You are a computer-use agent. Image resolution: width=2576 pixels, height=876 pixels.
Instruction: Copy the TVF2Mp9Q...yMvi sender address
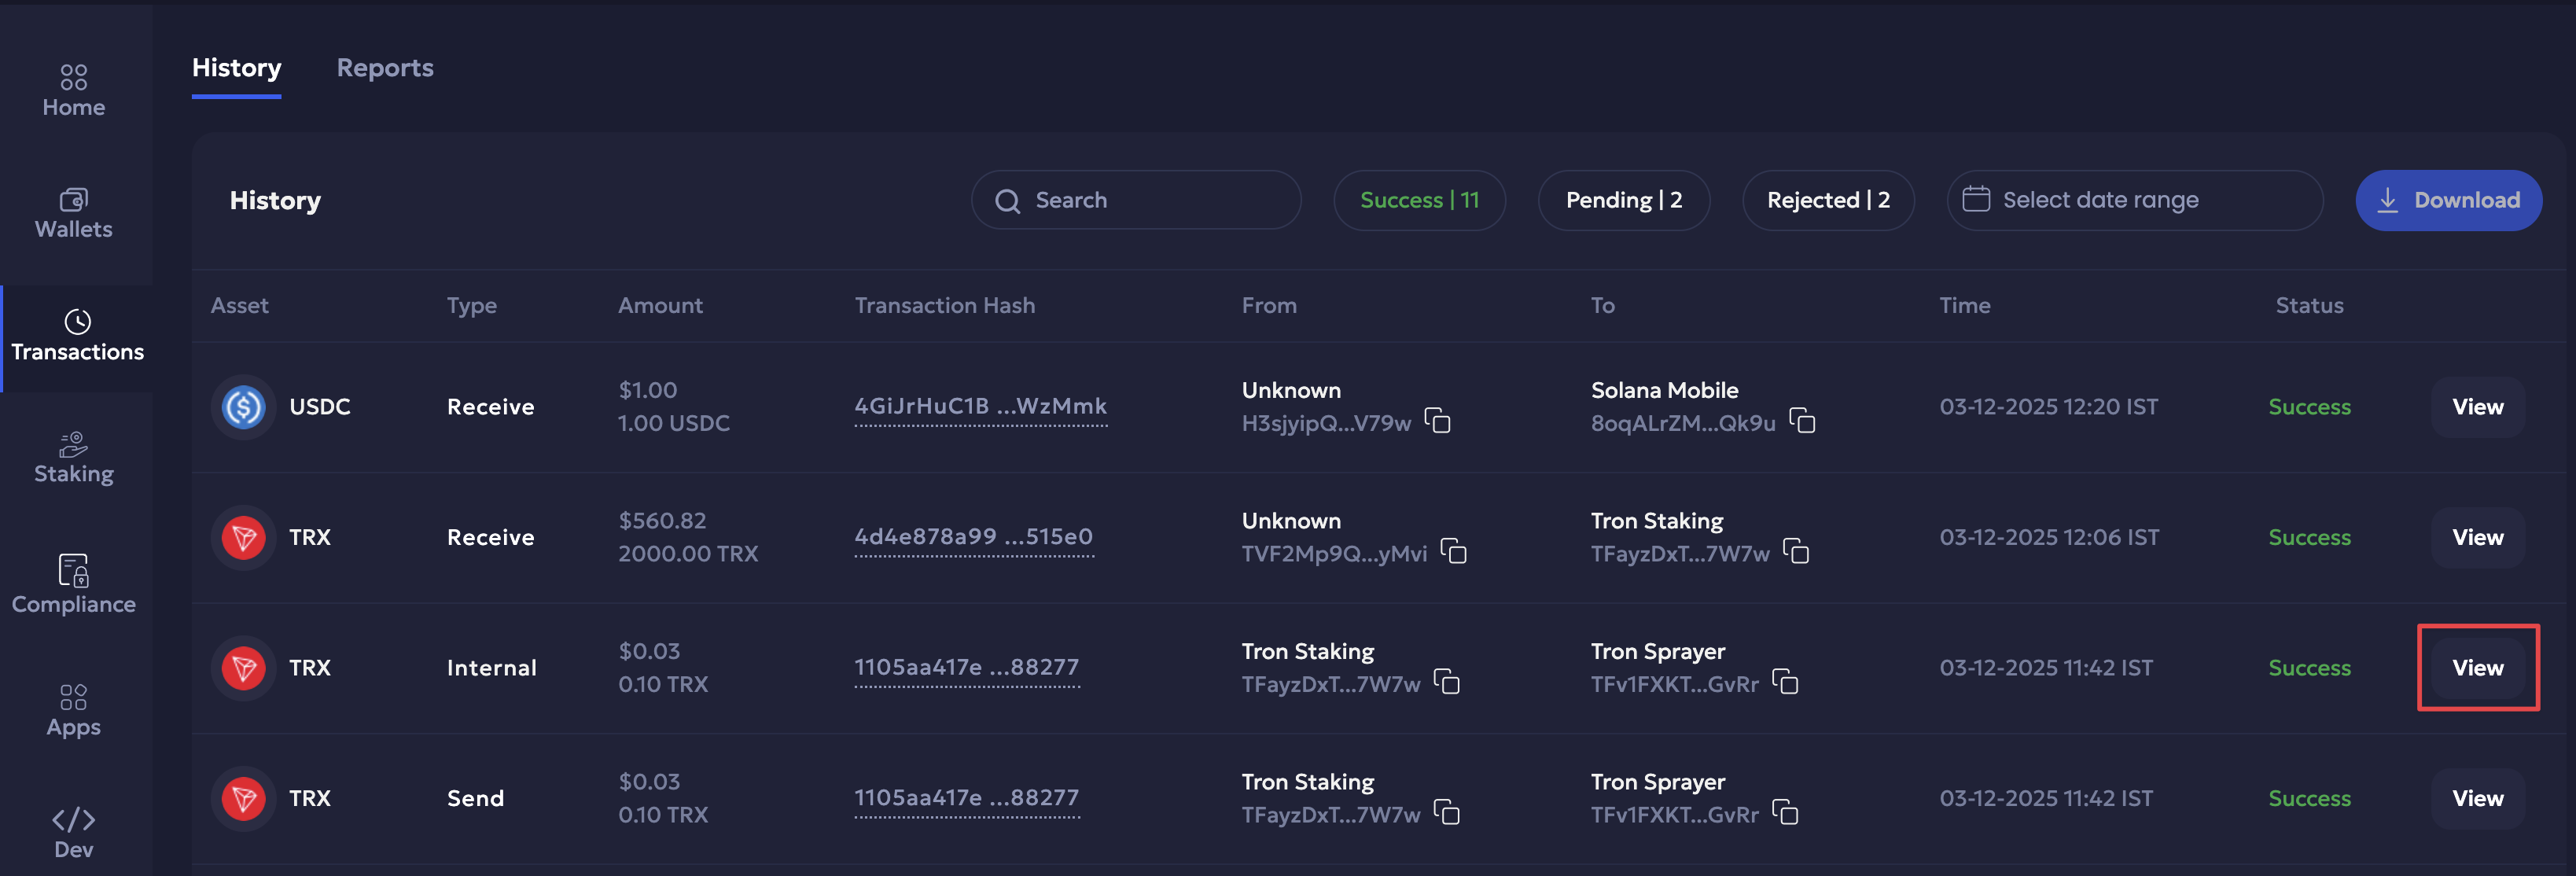click(1453, 551)
